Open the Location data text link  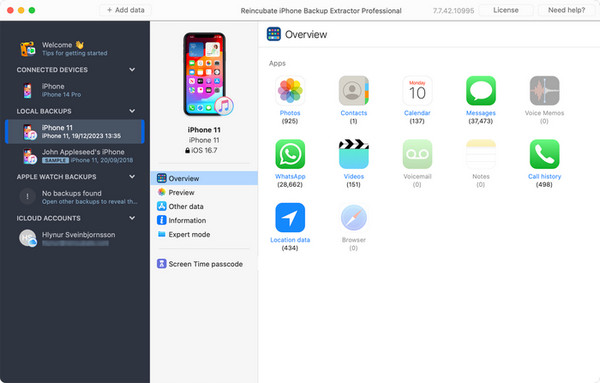[x=290, y=240]
